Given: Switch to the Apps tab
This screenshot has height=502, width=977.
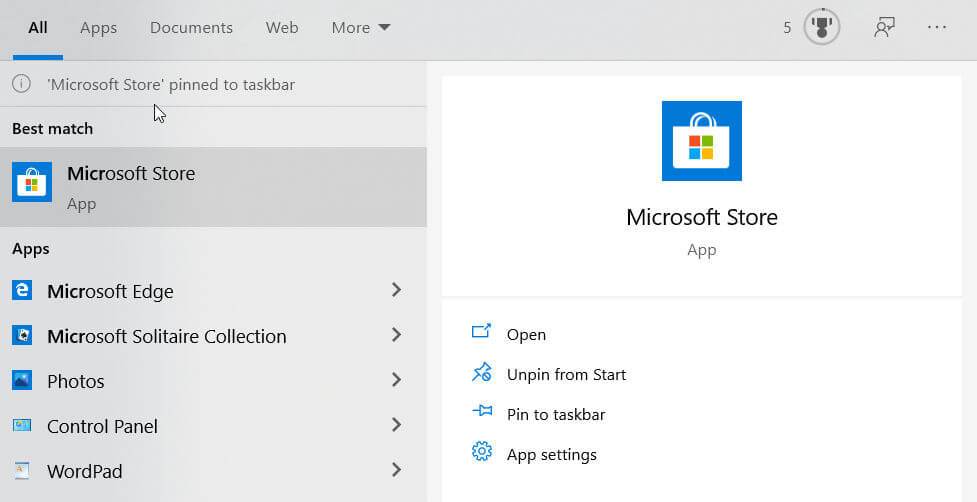Looking at the screenshot, I should click(98, 28).
